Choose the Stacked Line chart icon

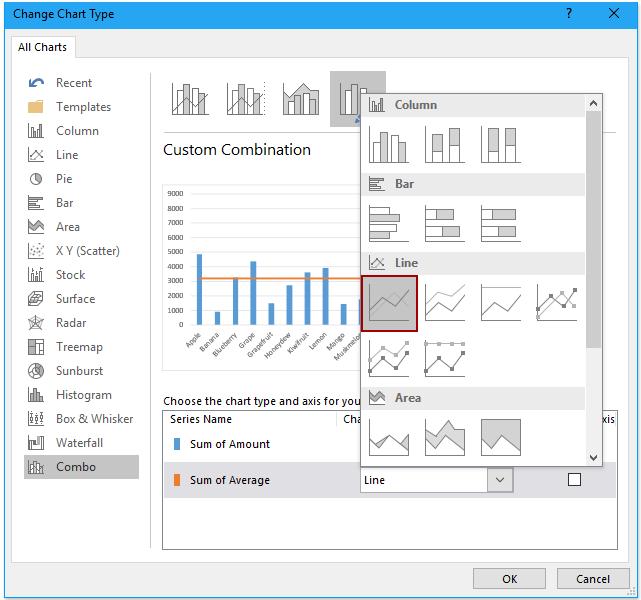[445, 302]
